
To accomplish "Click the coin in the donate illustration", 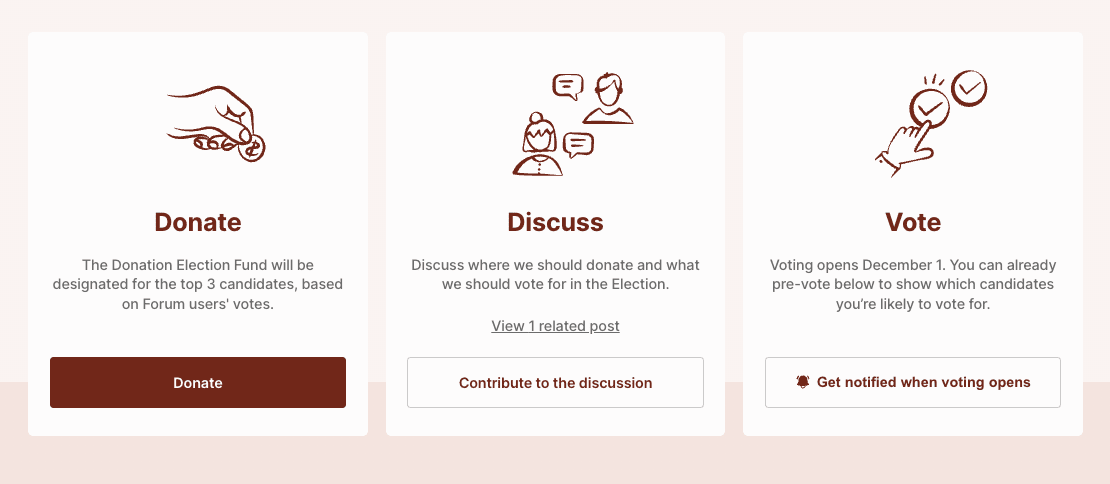I will click(251, 149).
